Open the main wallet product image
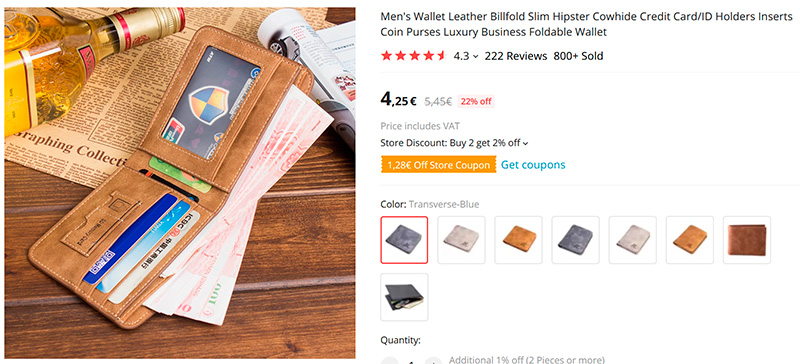Image resolution: width=800 pixels, height=364 pixels. 180,183
